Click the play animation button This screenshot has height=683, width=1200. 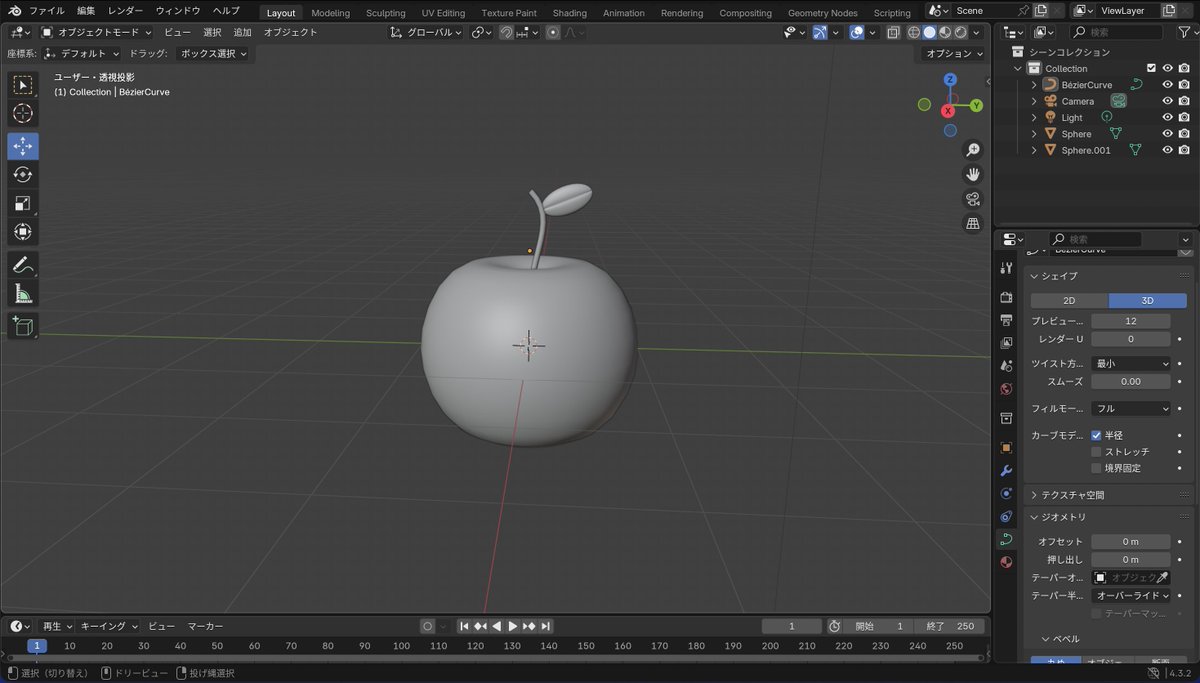click(x=513, y=626)
